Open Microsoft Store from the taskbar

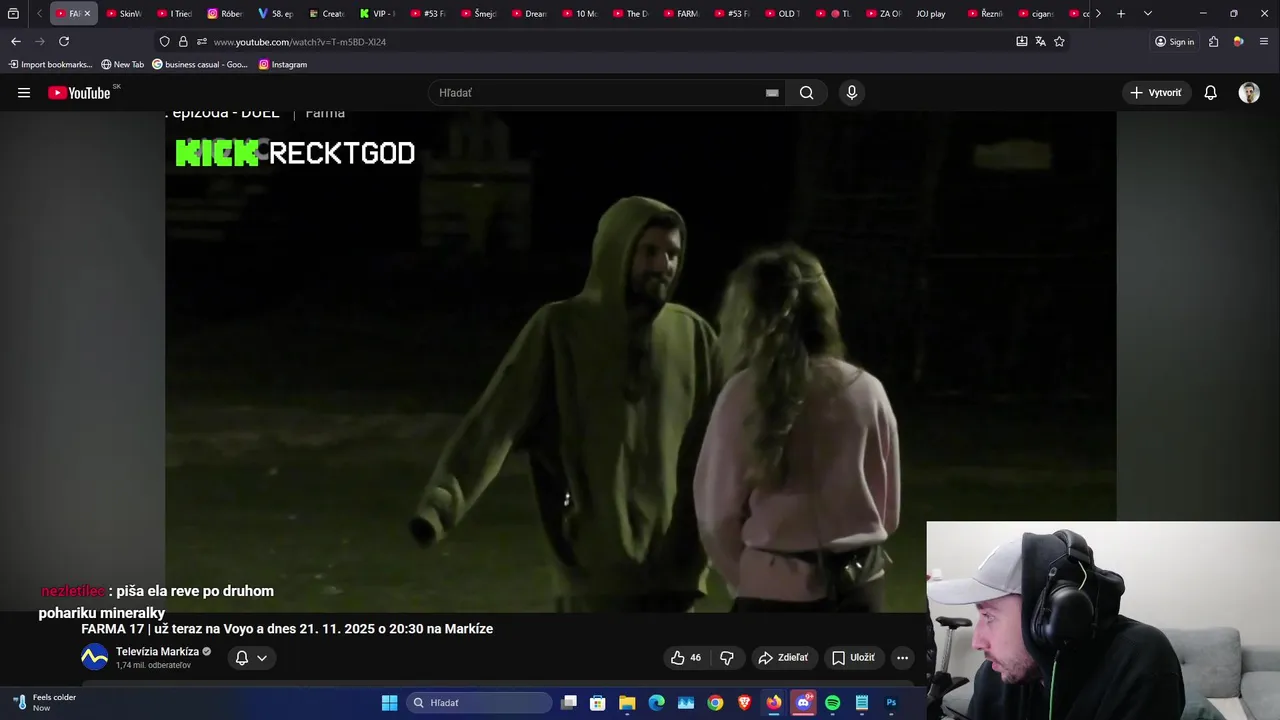tap(597, 703)
